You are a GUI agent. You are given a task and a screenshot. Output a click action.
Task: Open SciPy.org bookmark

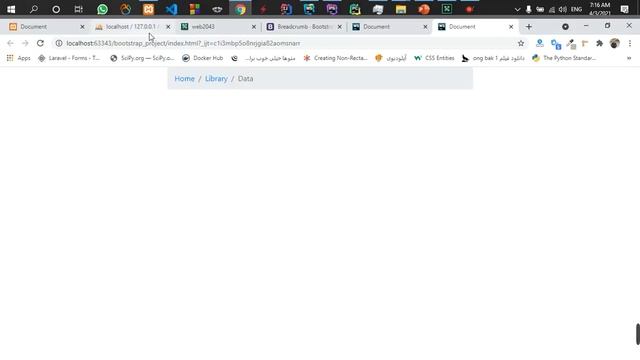[142, 58]
